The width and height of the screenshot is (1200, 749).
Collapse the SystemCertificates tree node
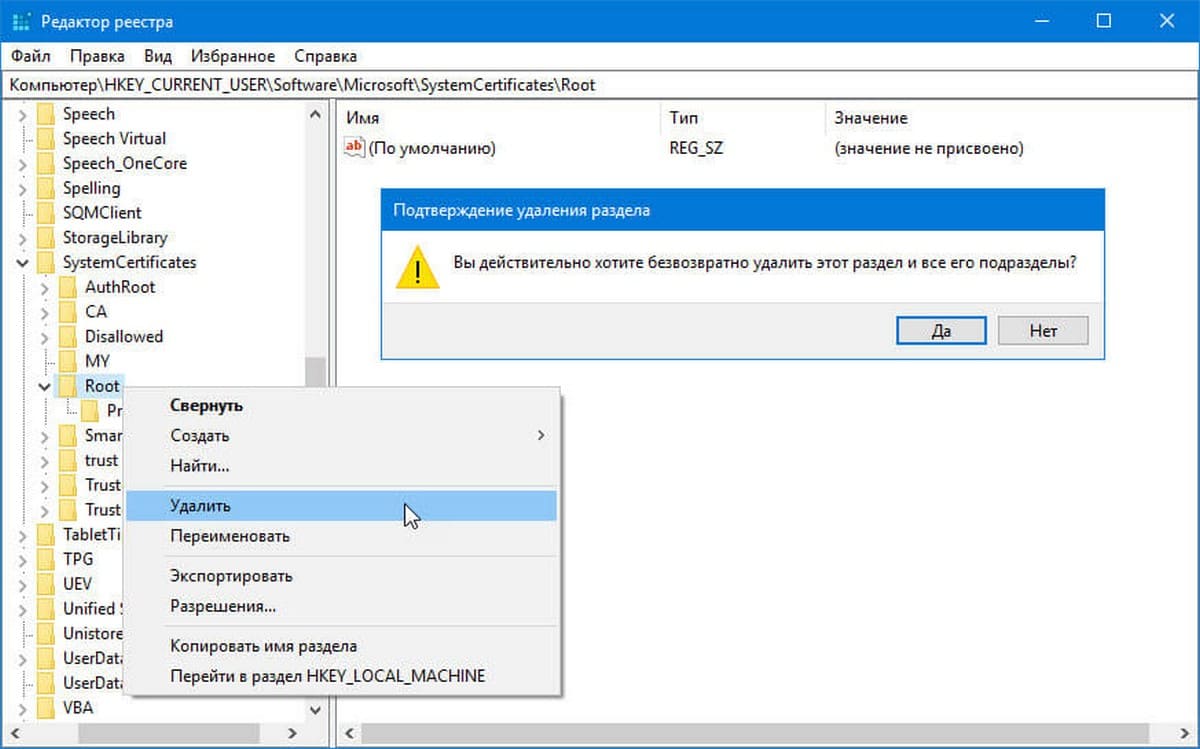click(23, 263)
